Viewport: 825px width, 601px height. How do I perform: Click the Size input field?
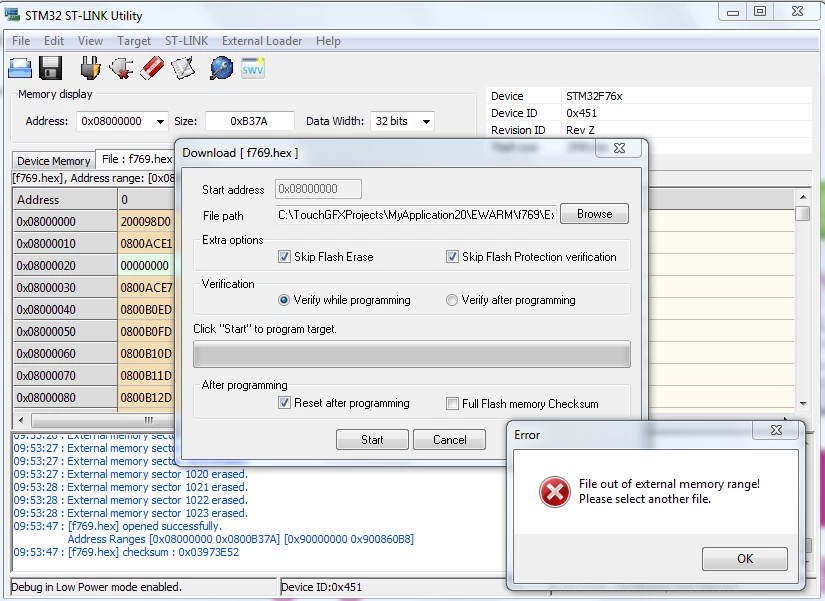(x=249, y=122)
